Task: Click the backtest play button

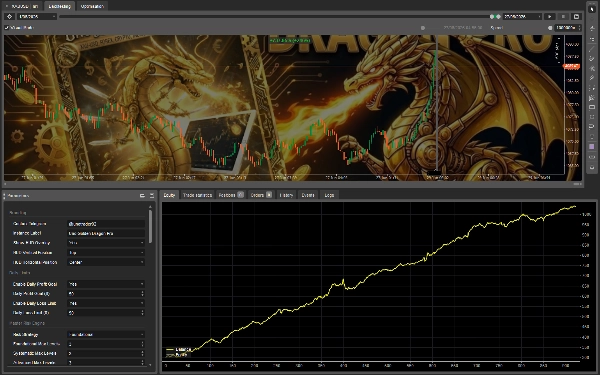Action: tap(550, 16)
